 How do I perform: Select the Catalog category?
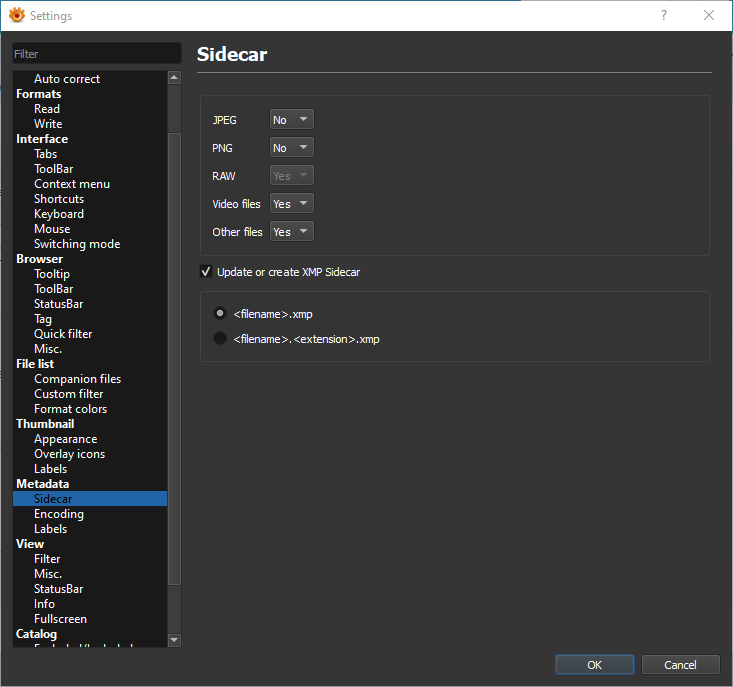[36, 634]
